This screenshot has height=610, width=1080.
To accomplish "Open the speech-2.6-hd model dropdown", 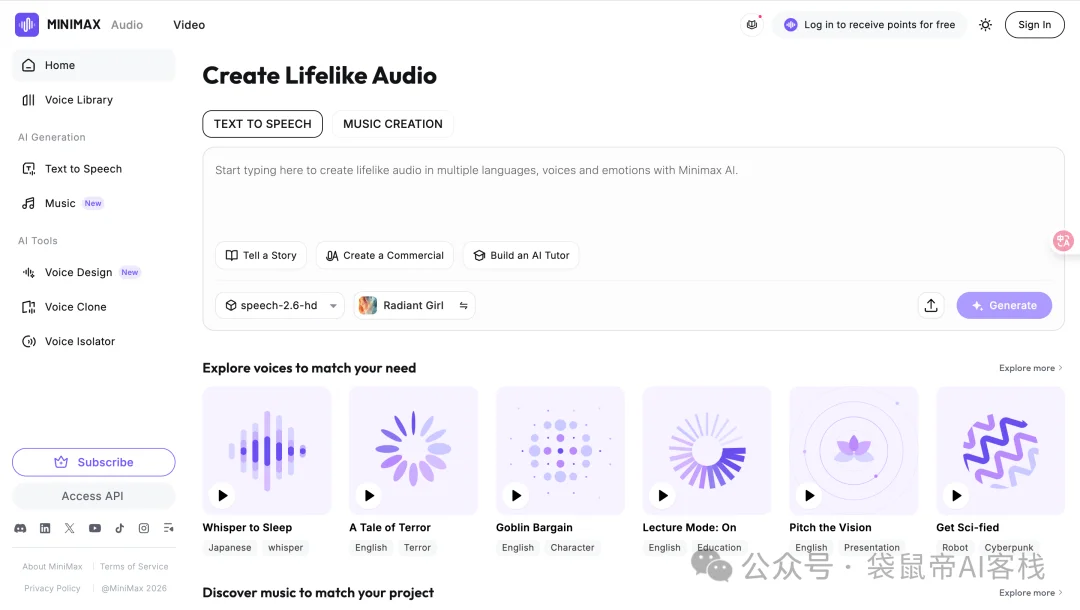I will pyautogui.click(x=280, y=306).
